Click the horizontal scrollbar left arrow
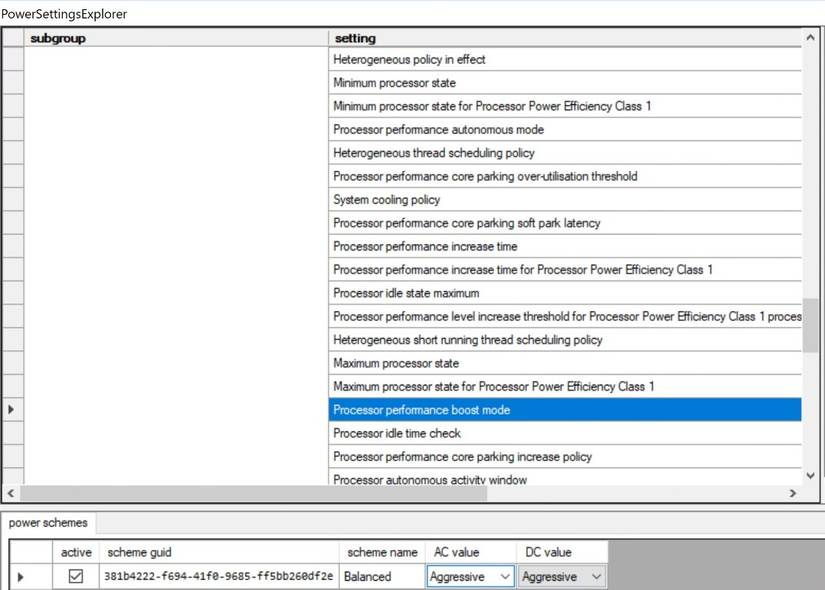This screenshot has height=590, width=825. pos(10,493)
